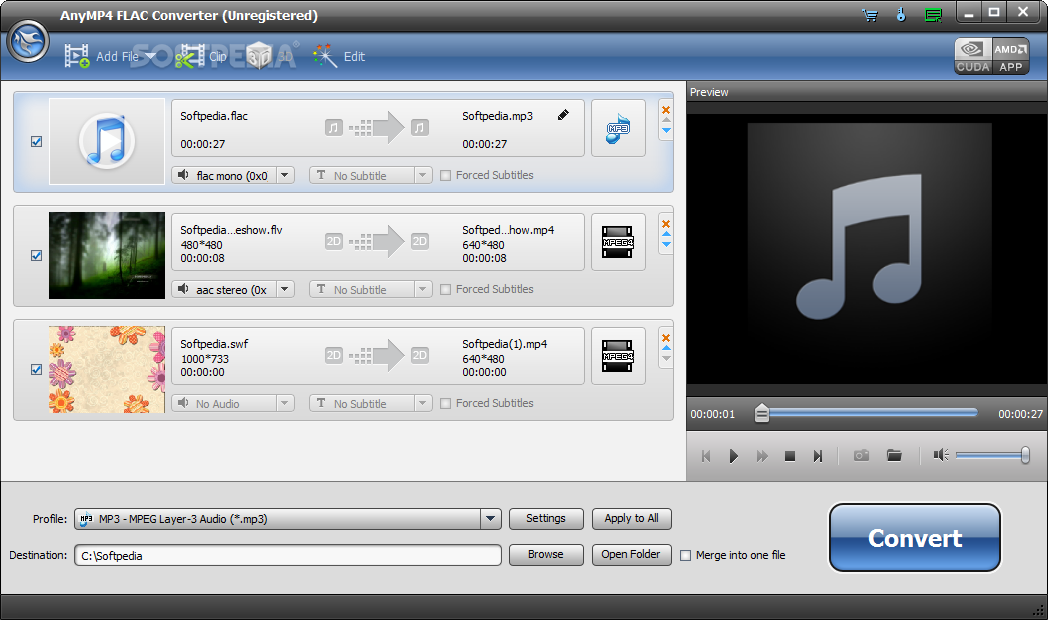
Task: Remove Softpedia.swf with orange X
Action: (666, 337)
